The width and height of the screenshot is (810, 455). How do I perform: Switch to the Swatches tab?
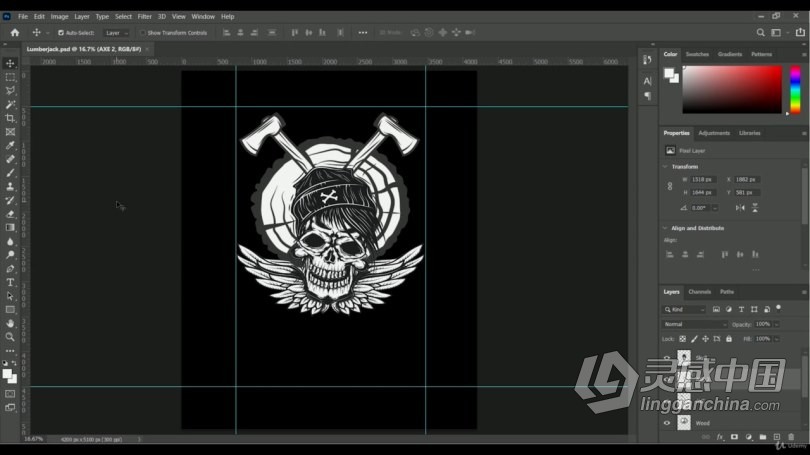(x=697, y=54)
